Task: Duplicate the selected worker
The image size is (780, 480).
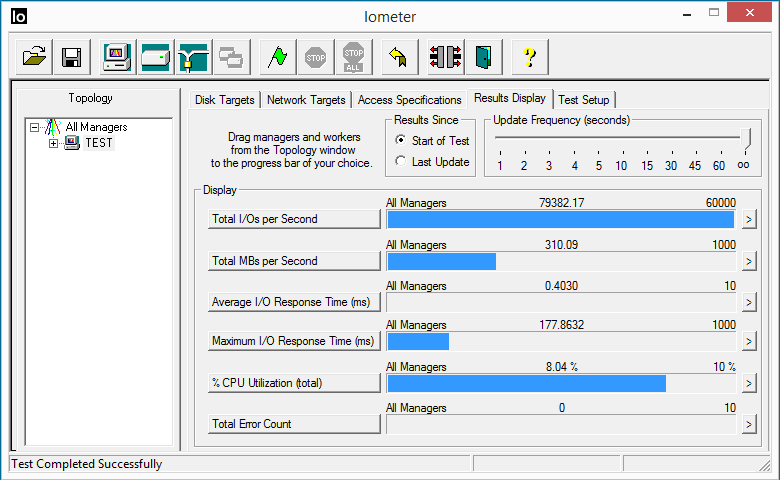Action: (231, 57)
